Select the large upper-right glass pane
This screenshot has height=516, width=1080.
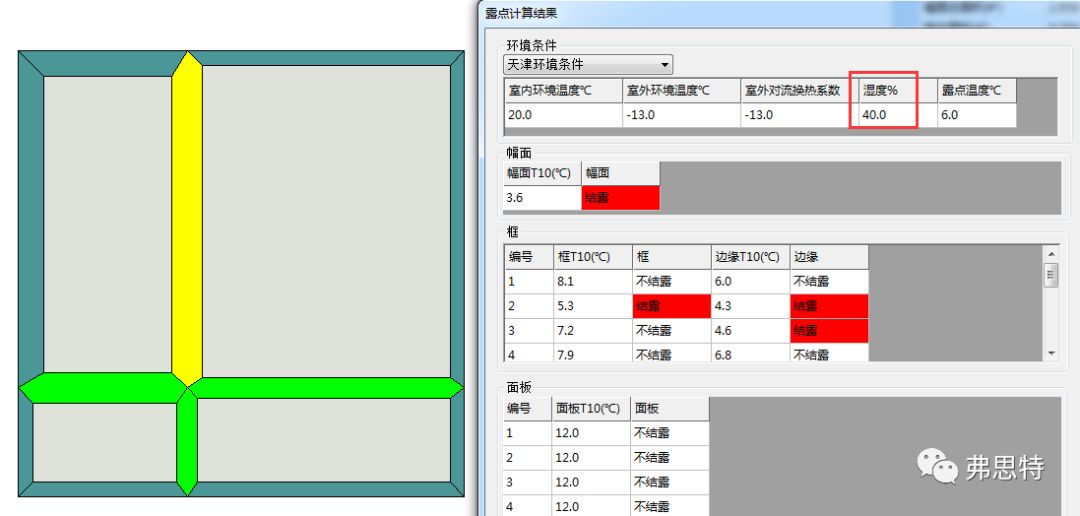point(326,220)
